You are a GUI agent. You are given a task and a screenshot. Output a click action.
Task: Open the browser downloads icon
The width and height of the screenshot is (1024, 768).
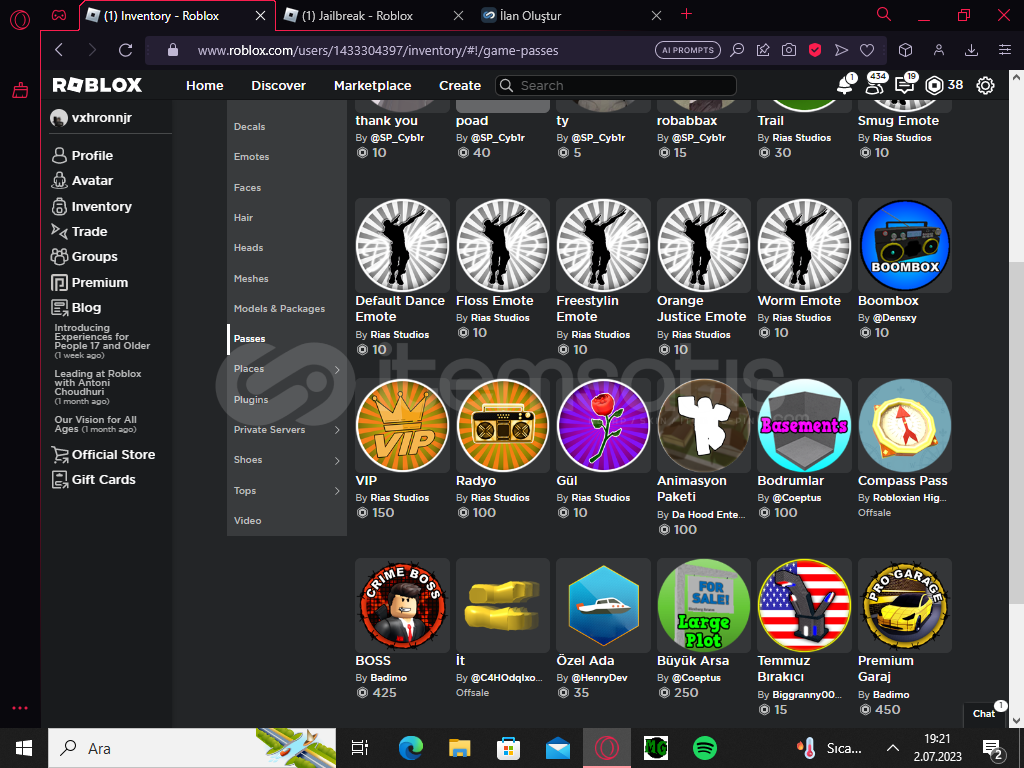971,50
